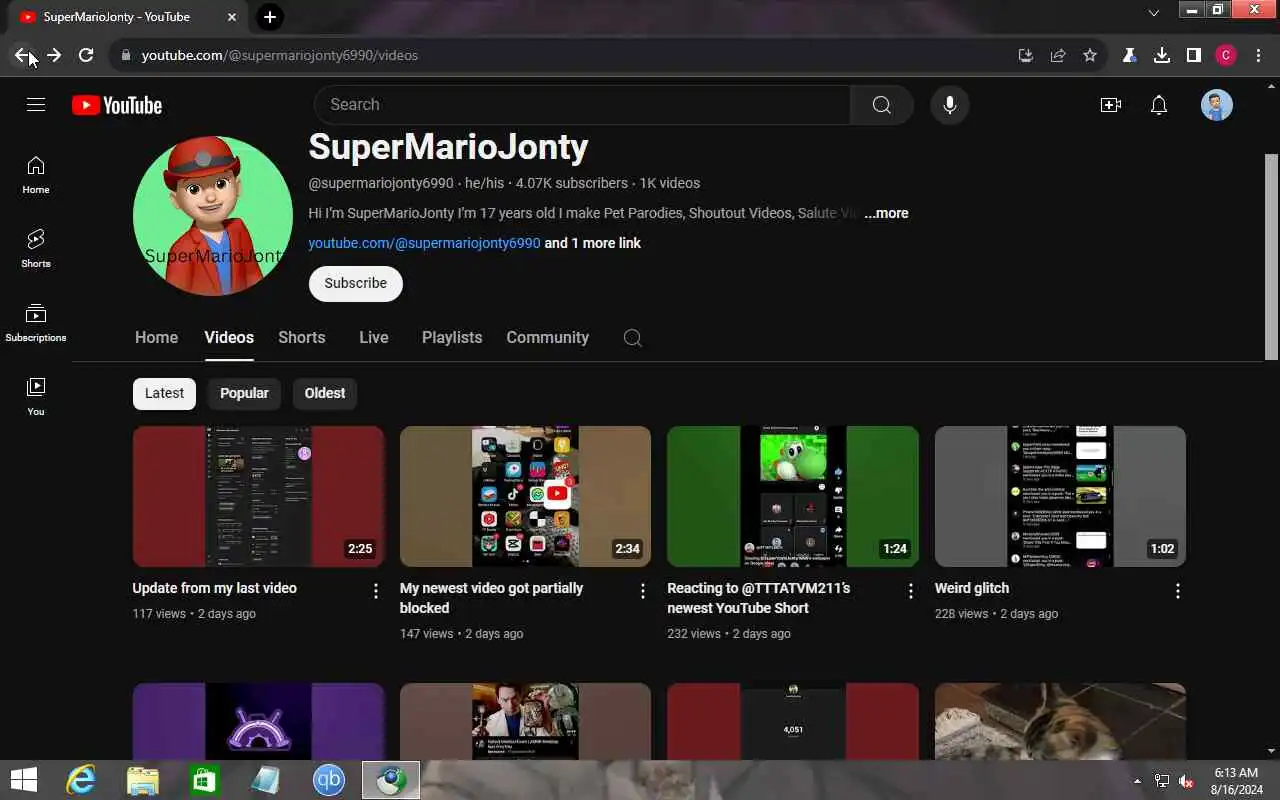Viewport: 1280px width, 800px height.
Task: Open Chrome three-dot menu
Action: coord(1258,55)
